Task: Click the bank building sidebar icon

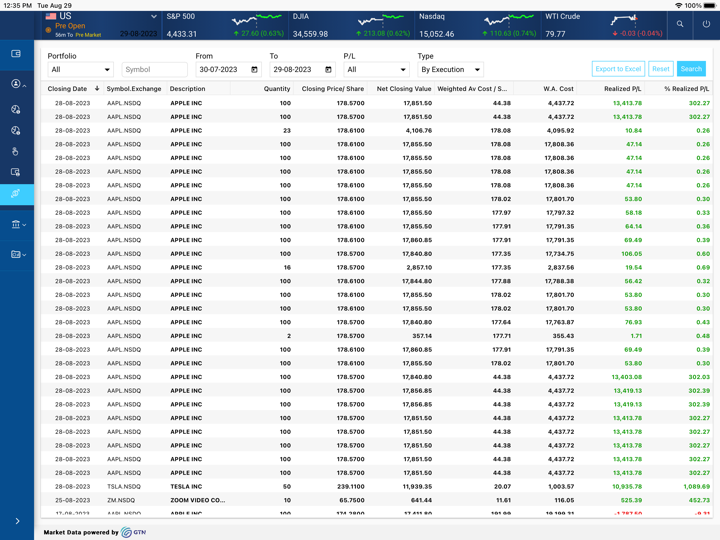Action: [16, 225]
